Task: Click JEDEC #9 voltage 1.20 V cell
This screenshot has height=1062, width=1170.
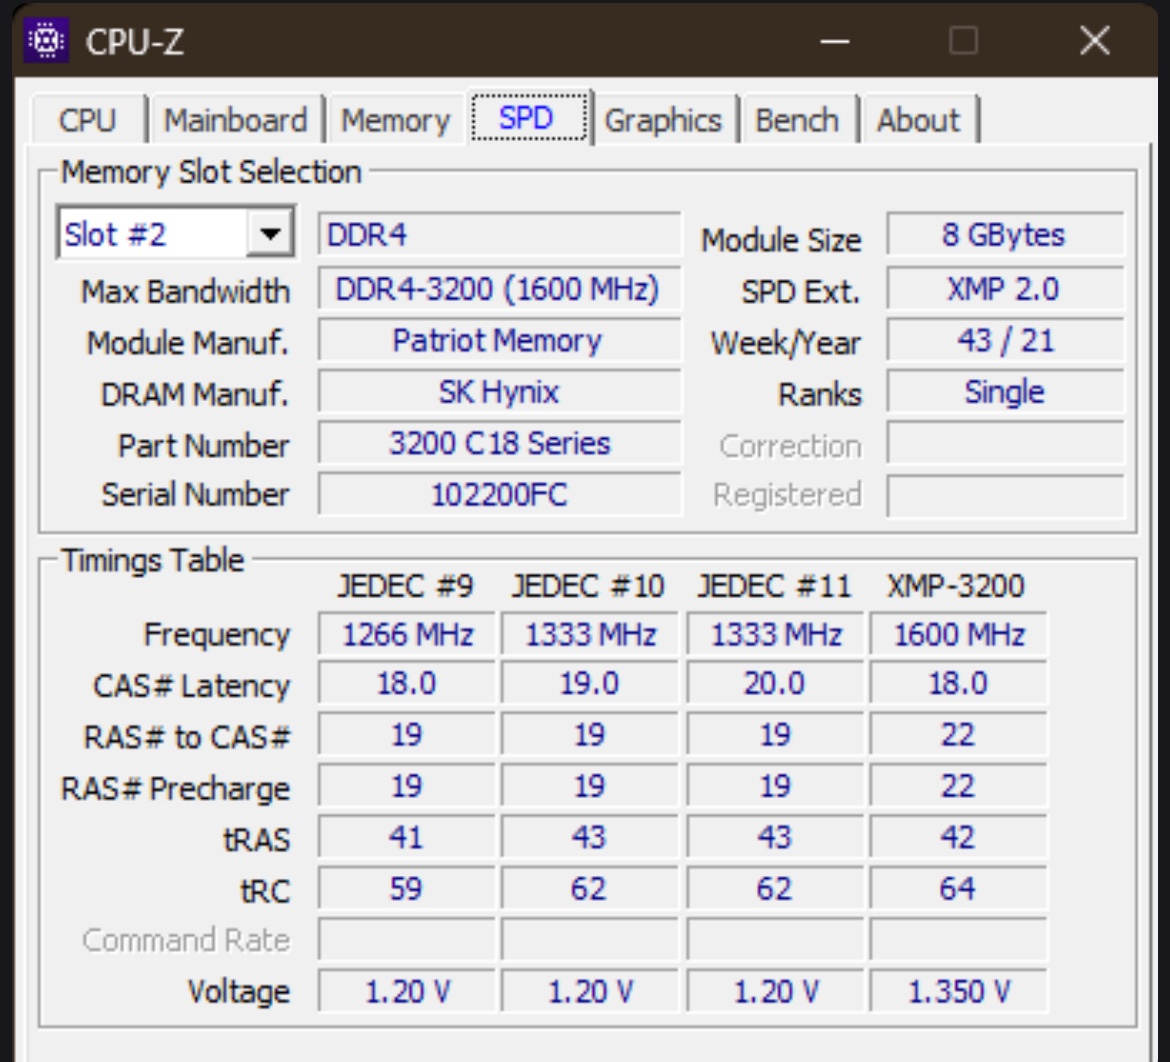Action: point(407,992)
